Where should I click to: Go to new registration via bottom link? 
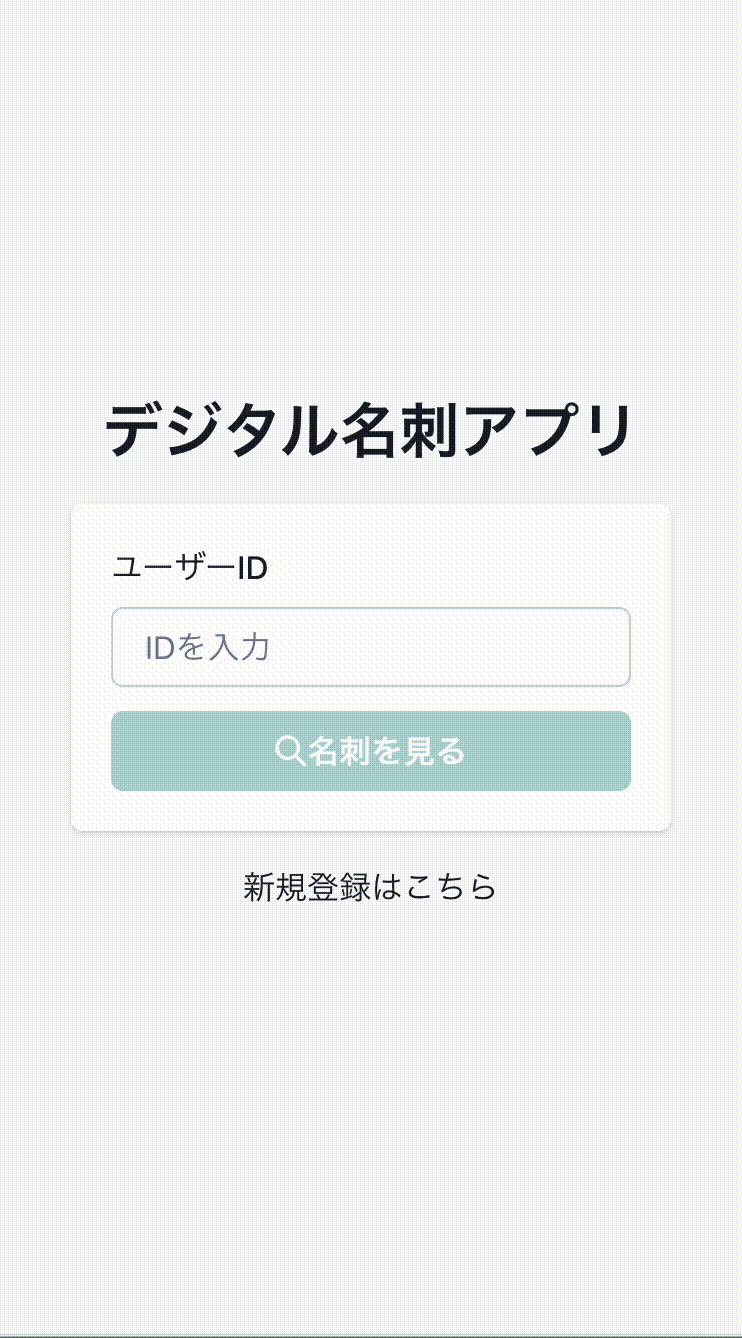[370, 887]
